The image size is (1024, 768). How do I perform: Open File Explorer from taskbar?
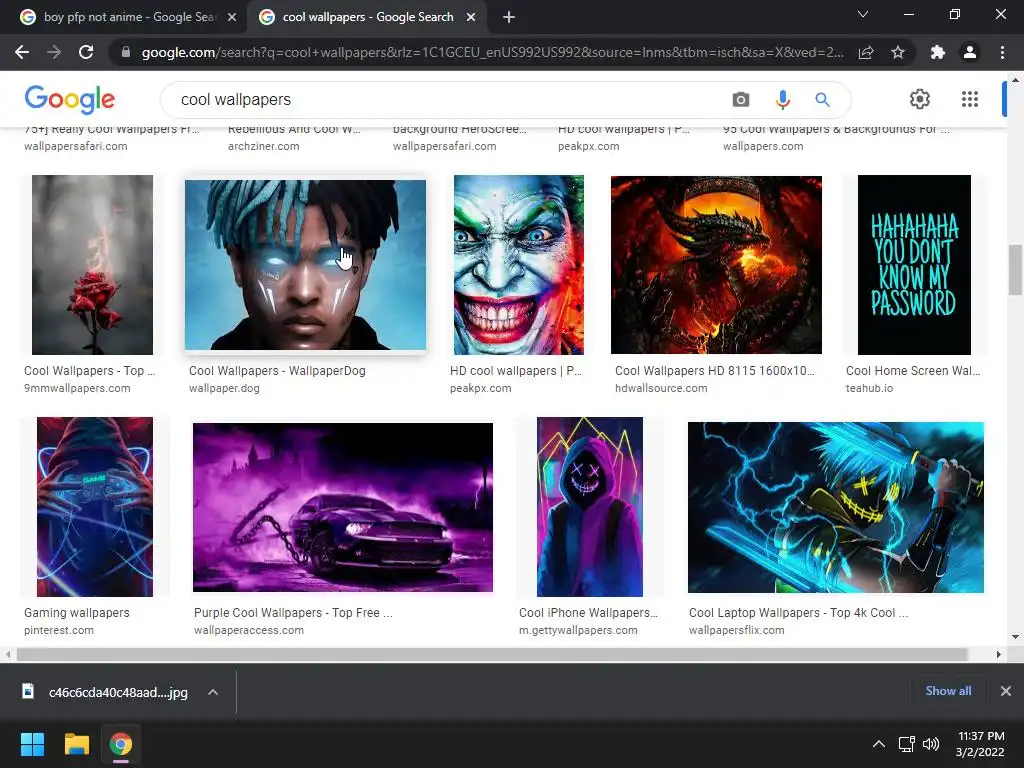[x=76, y=744]
